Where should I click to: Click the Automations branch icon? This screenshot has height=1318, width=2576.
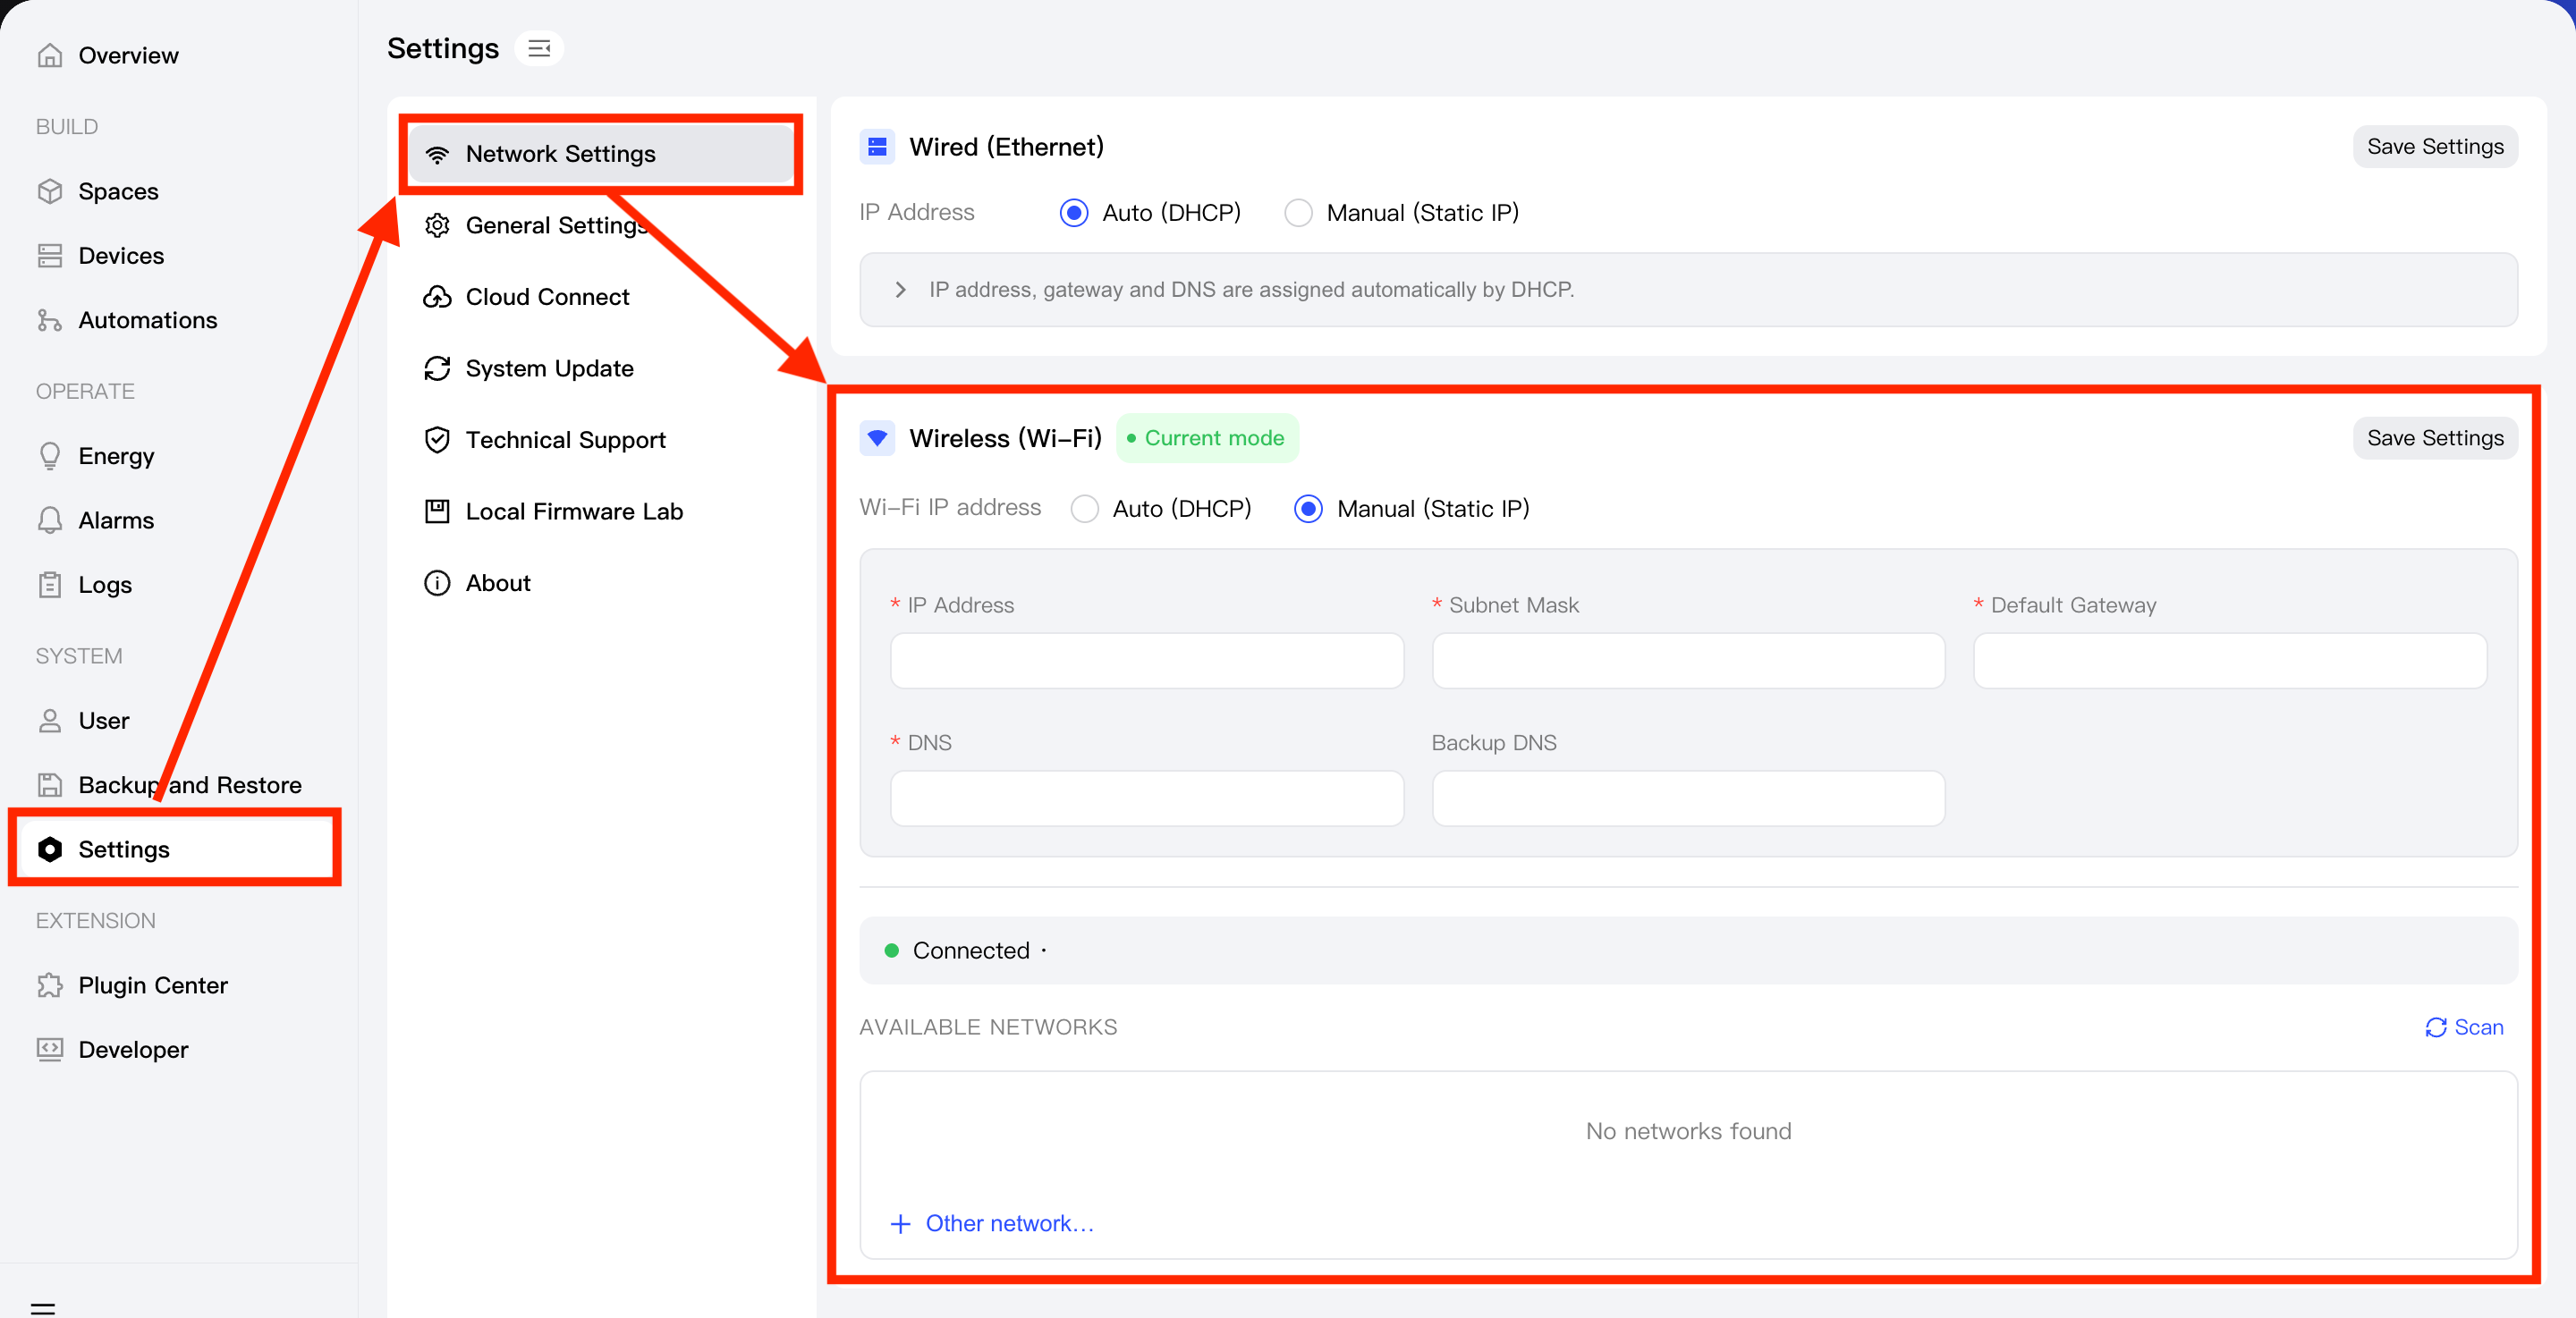(50, 320)
